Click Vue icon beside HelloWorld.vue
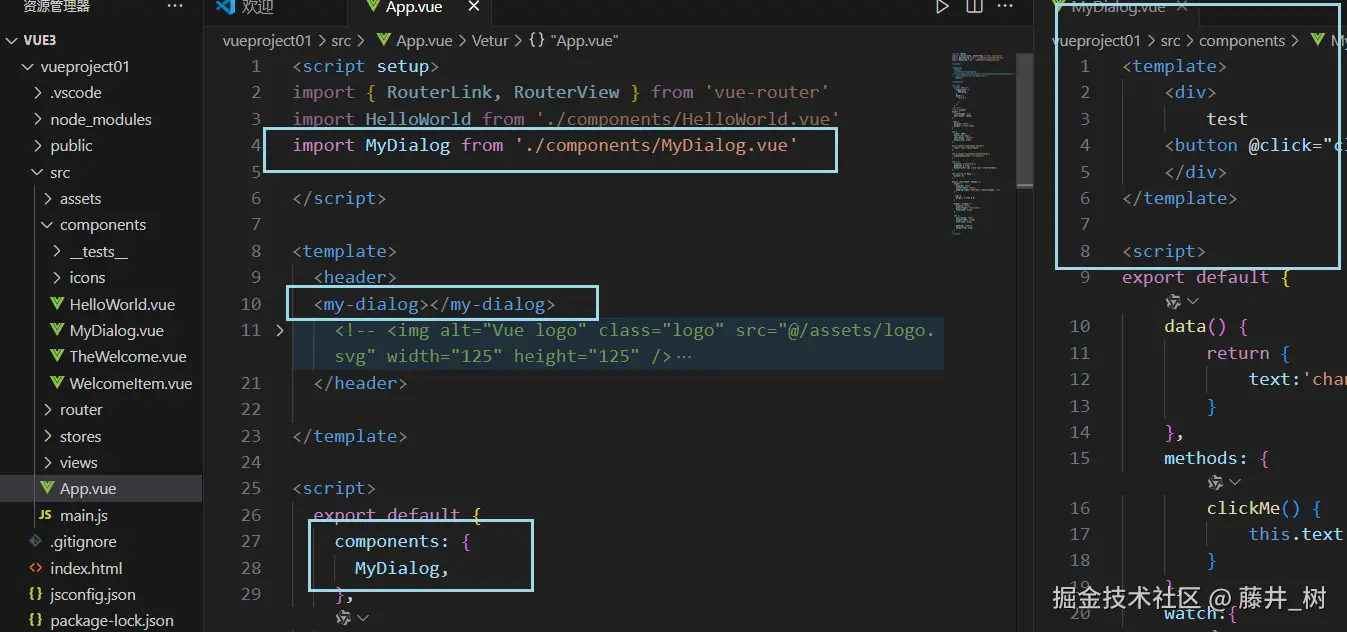The width and height of the screenshot is (1347, 632). coord(57,304)
